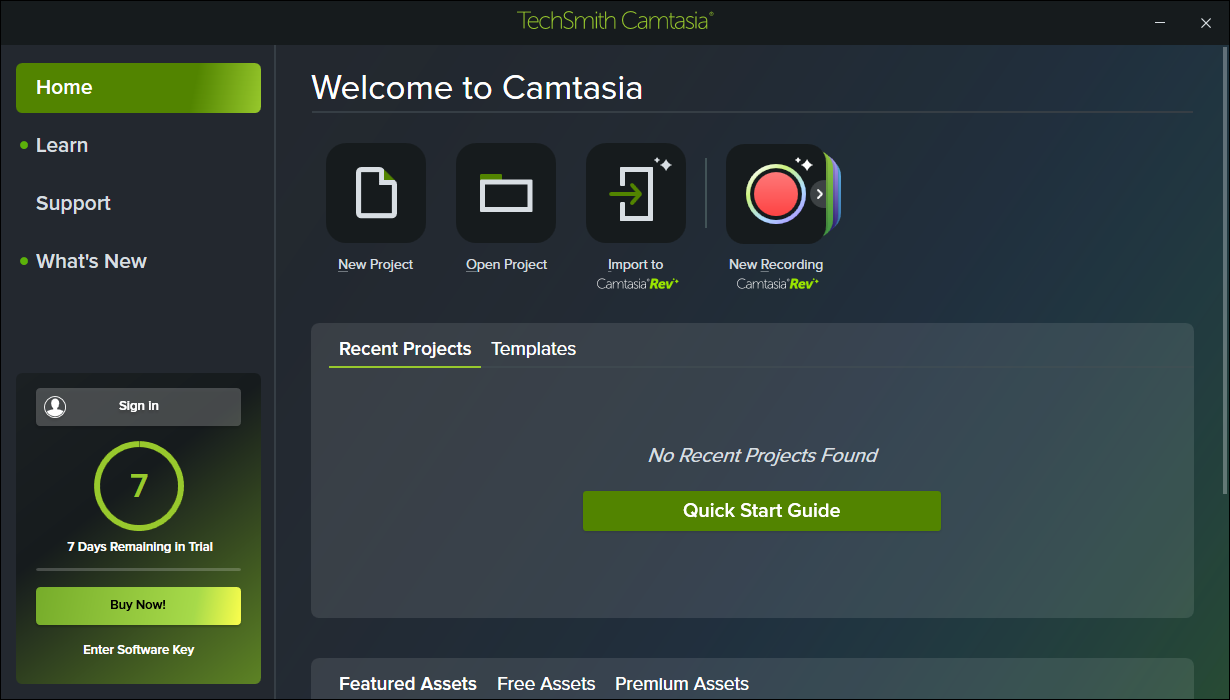
Task: Expand recording options with the chevron arrow
Action: 820,194
